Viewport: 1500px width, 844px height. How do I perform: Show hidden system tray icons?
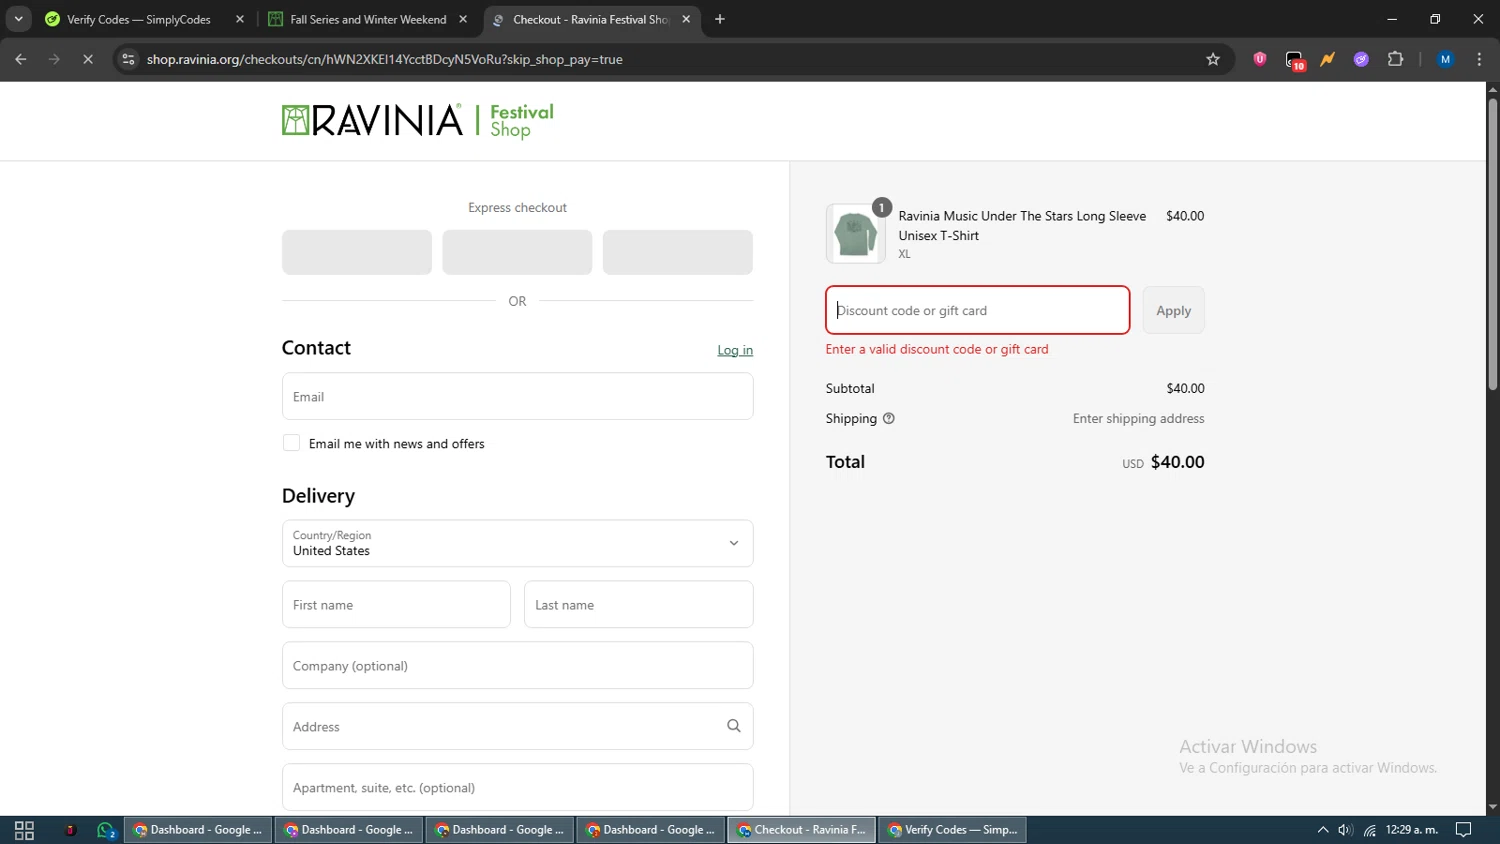[x=1322, y=830]
